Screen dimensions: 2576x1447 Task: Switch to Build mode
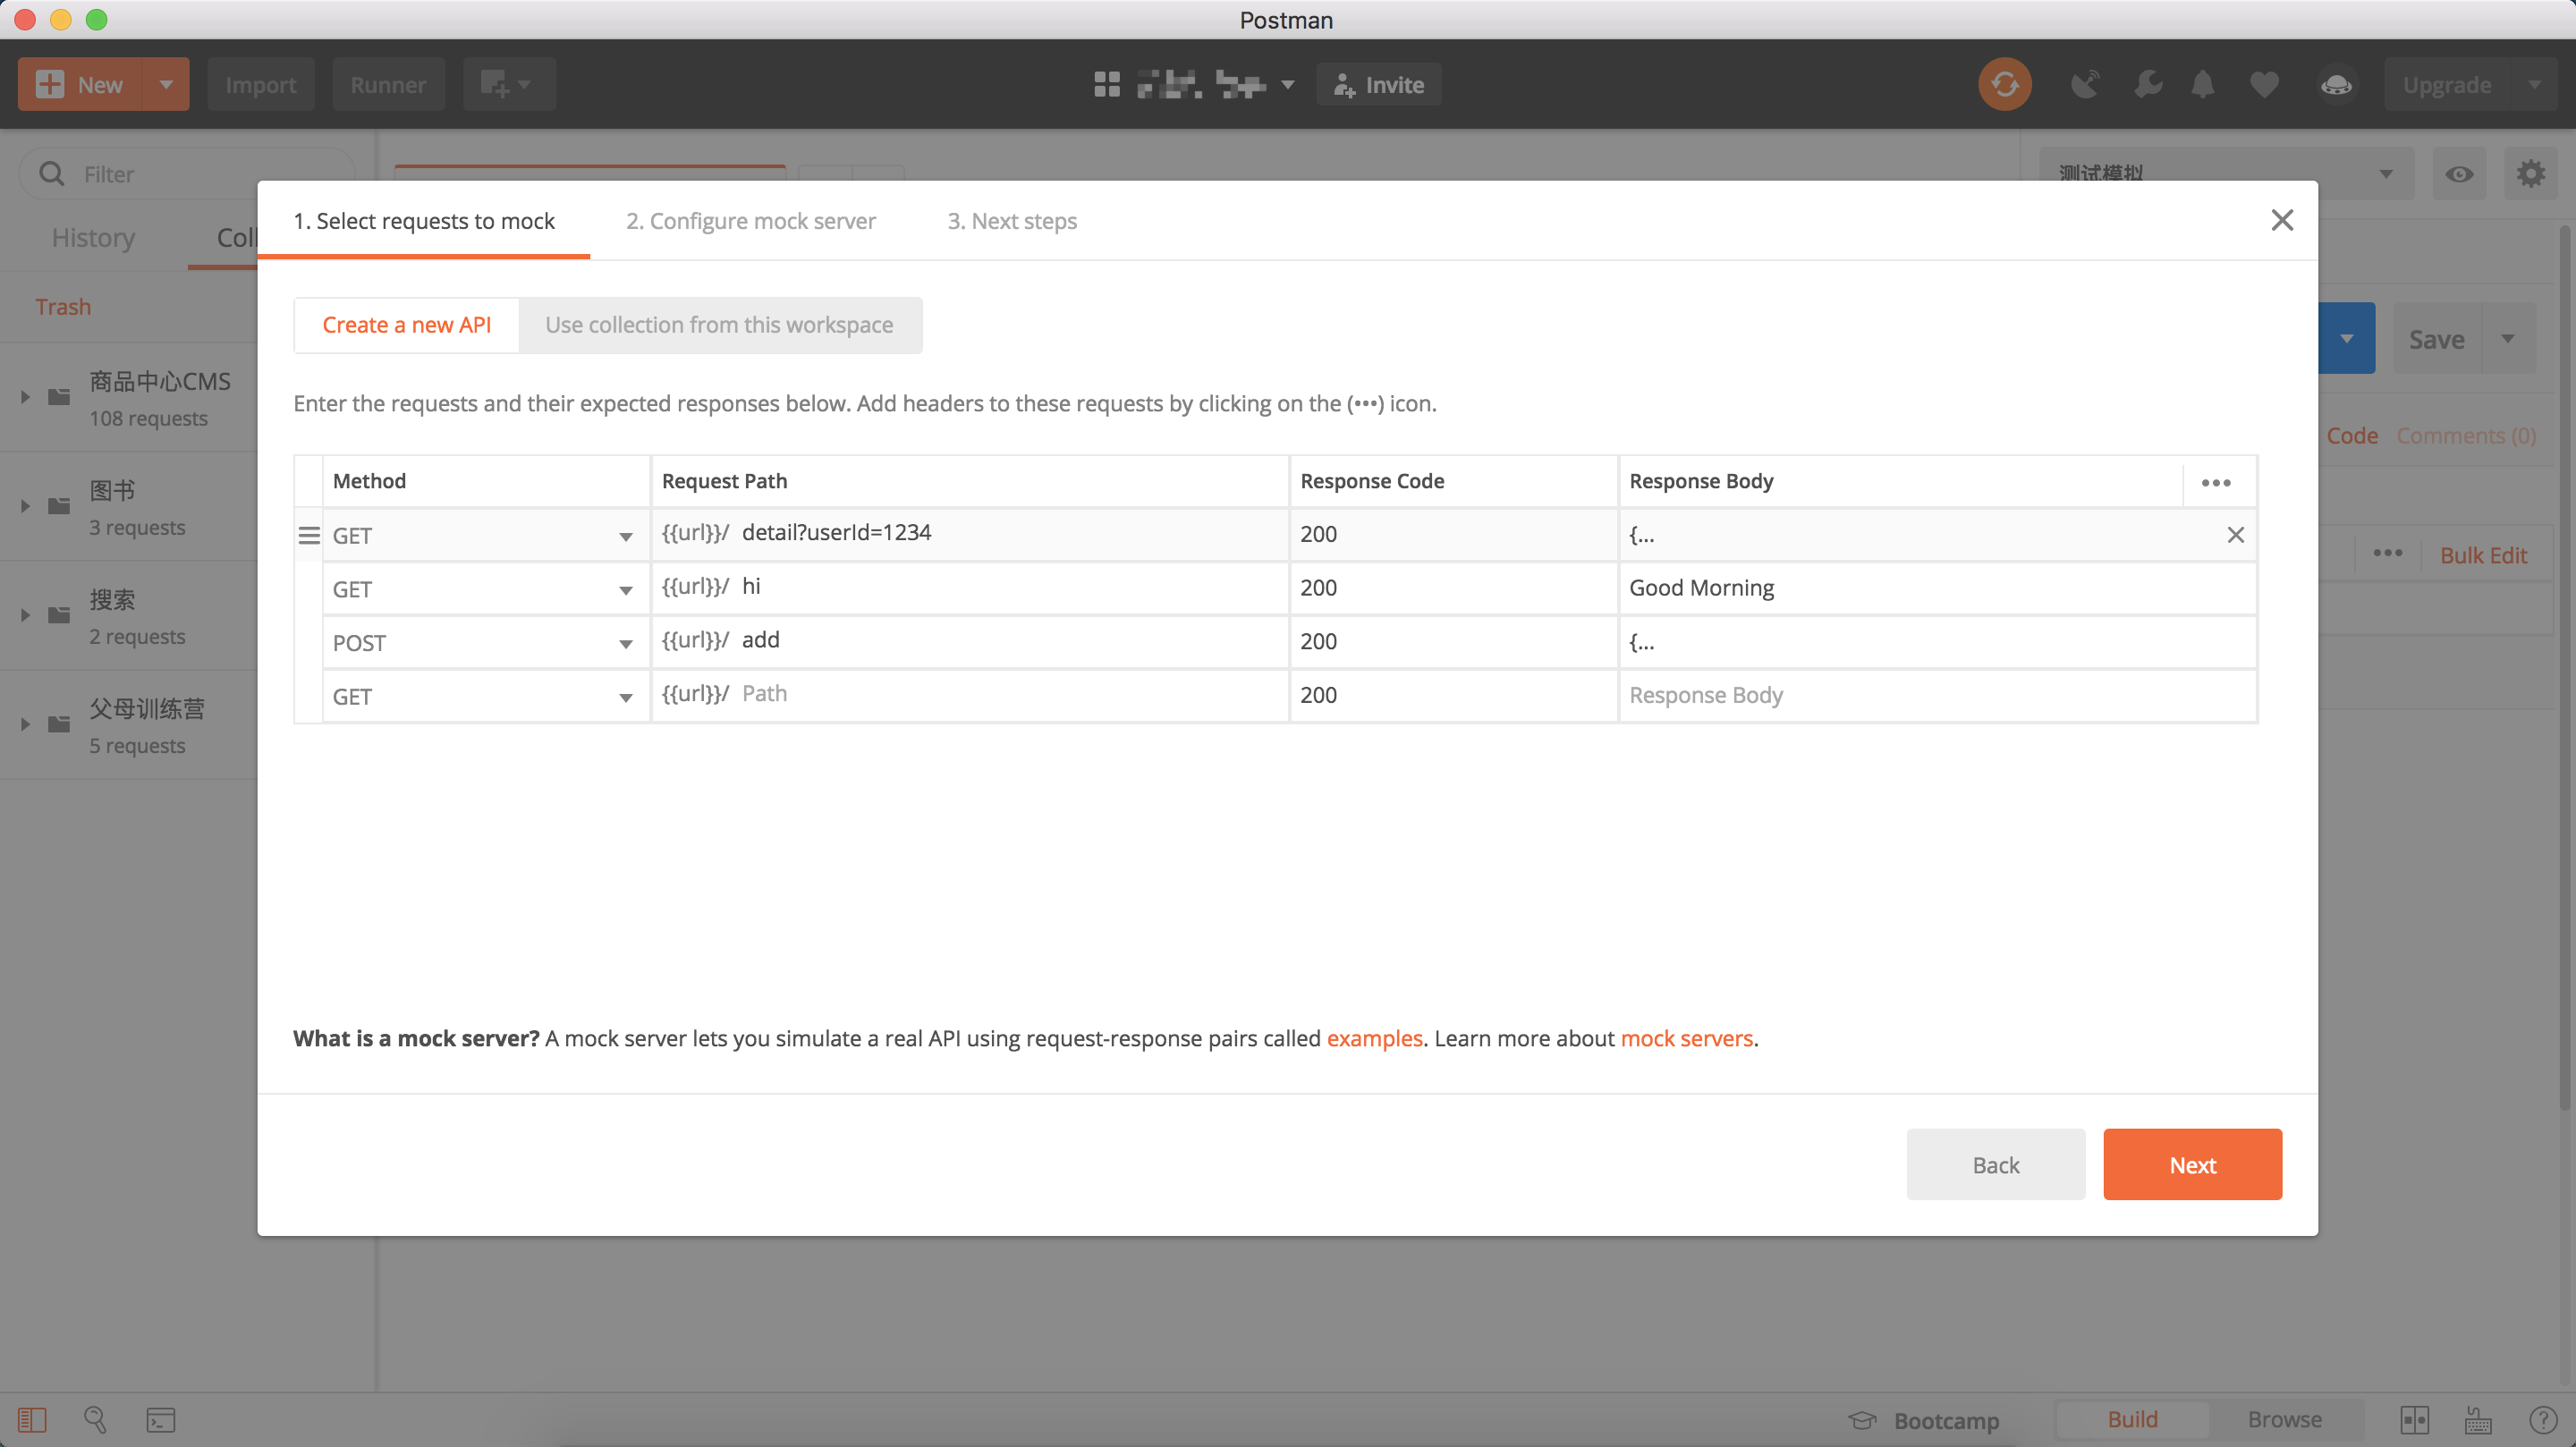(x=2132, y=1420)
